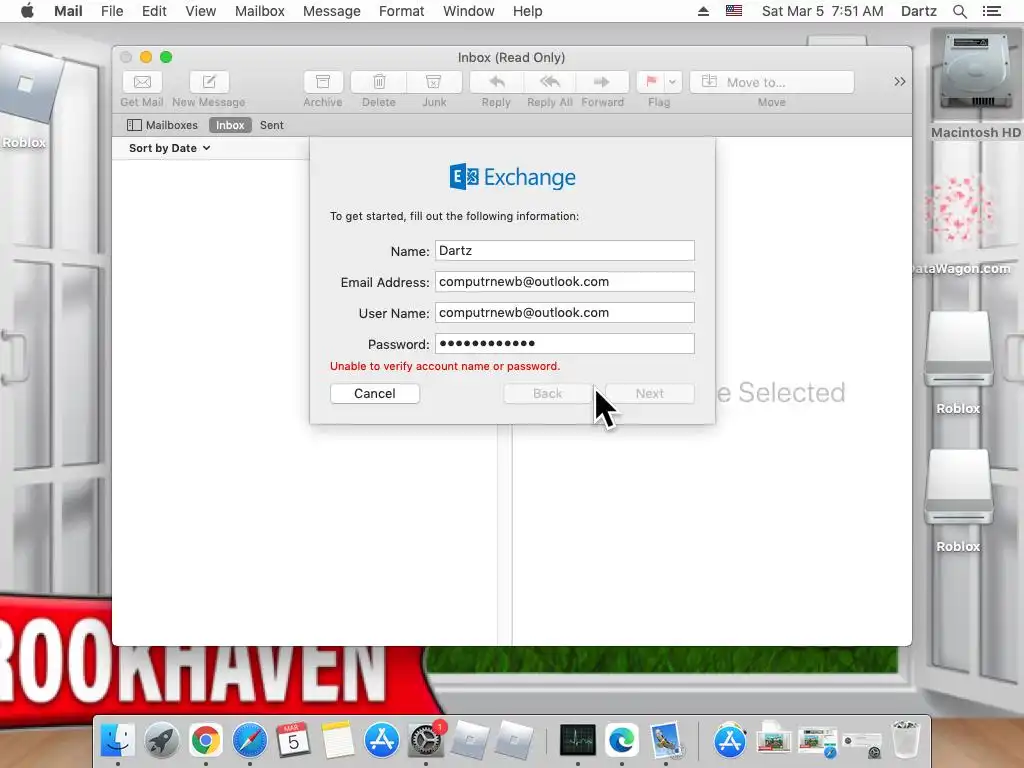The height and width of the screenshot is (768, 1024).
Task: Focus the Email Address input field
Action: pos(565,281)
